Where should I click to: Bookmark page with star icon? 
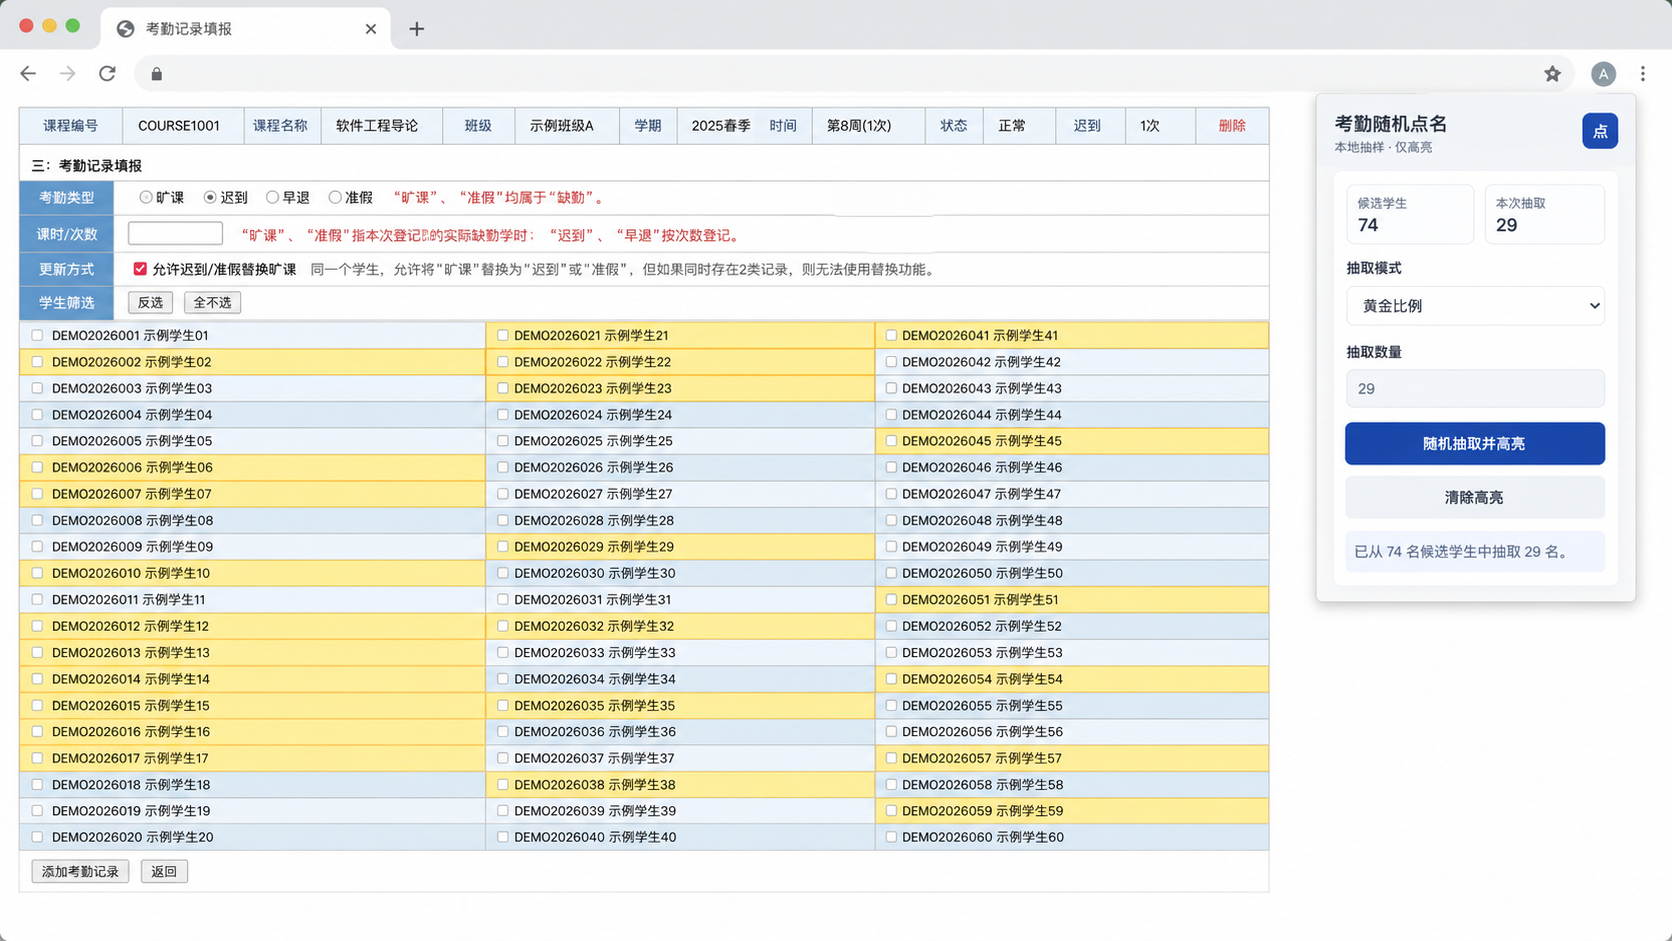(x=1552, y=74)
